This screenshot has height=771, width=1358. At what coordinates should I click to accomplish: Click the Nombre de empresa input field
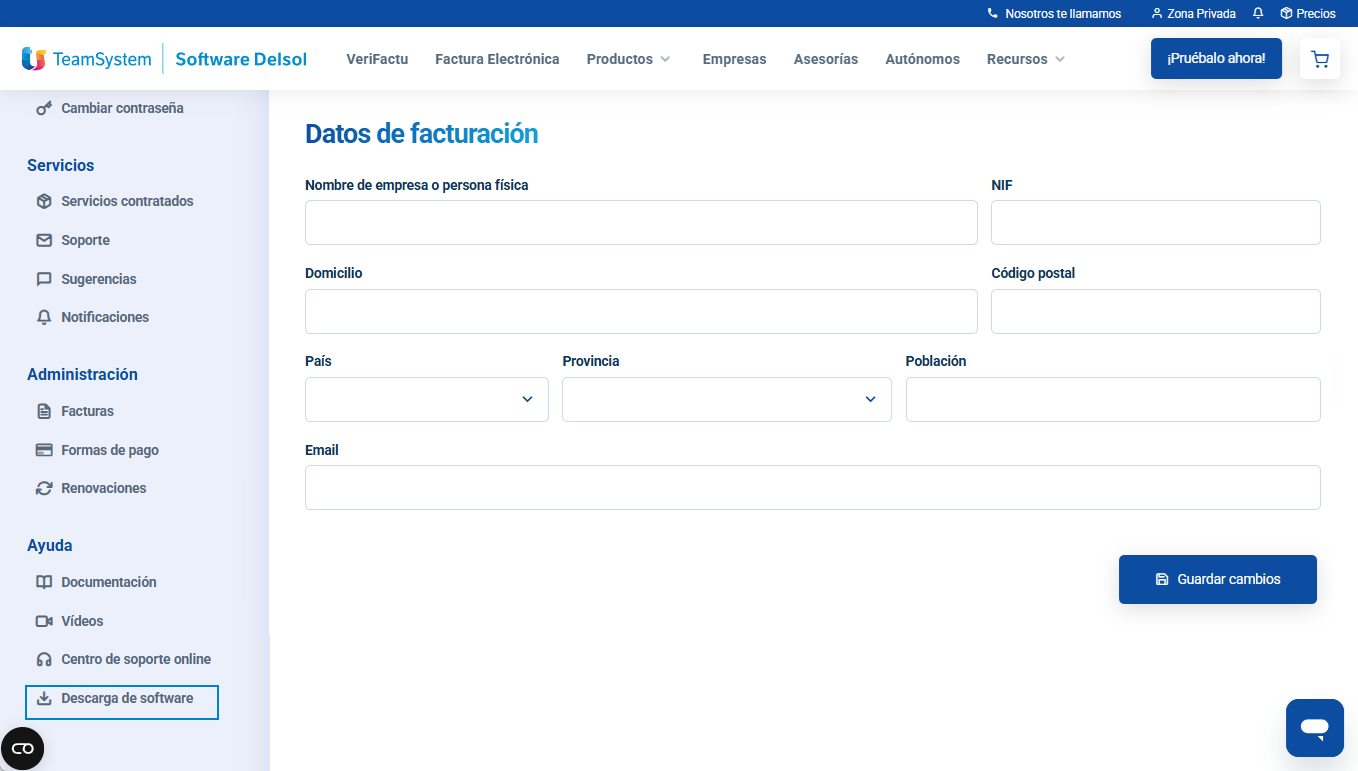tap(641, 222)
